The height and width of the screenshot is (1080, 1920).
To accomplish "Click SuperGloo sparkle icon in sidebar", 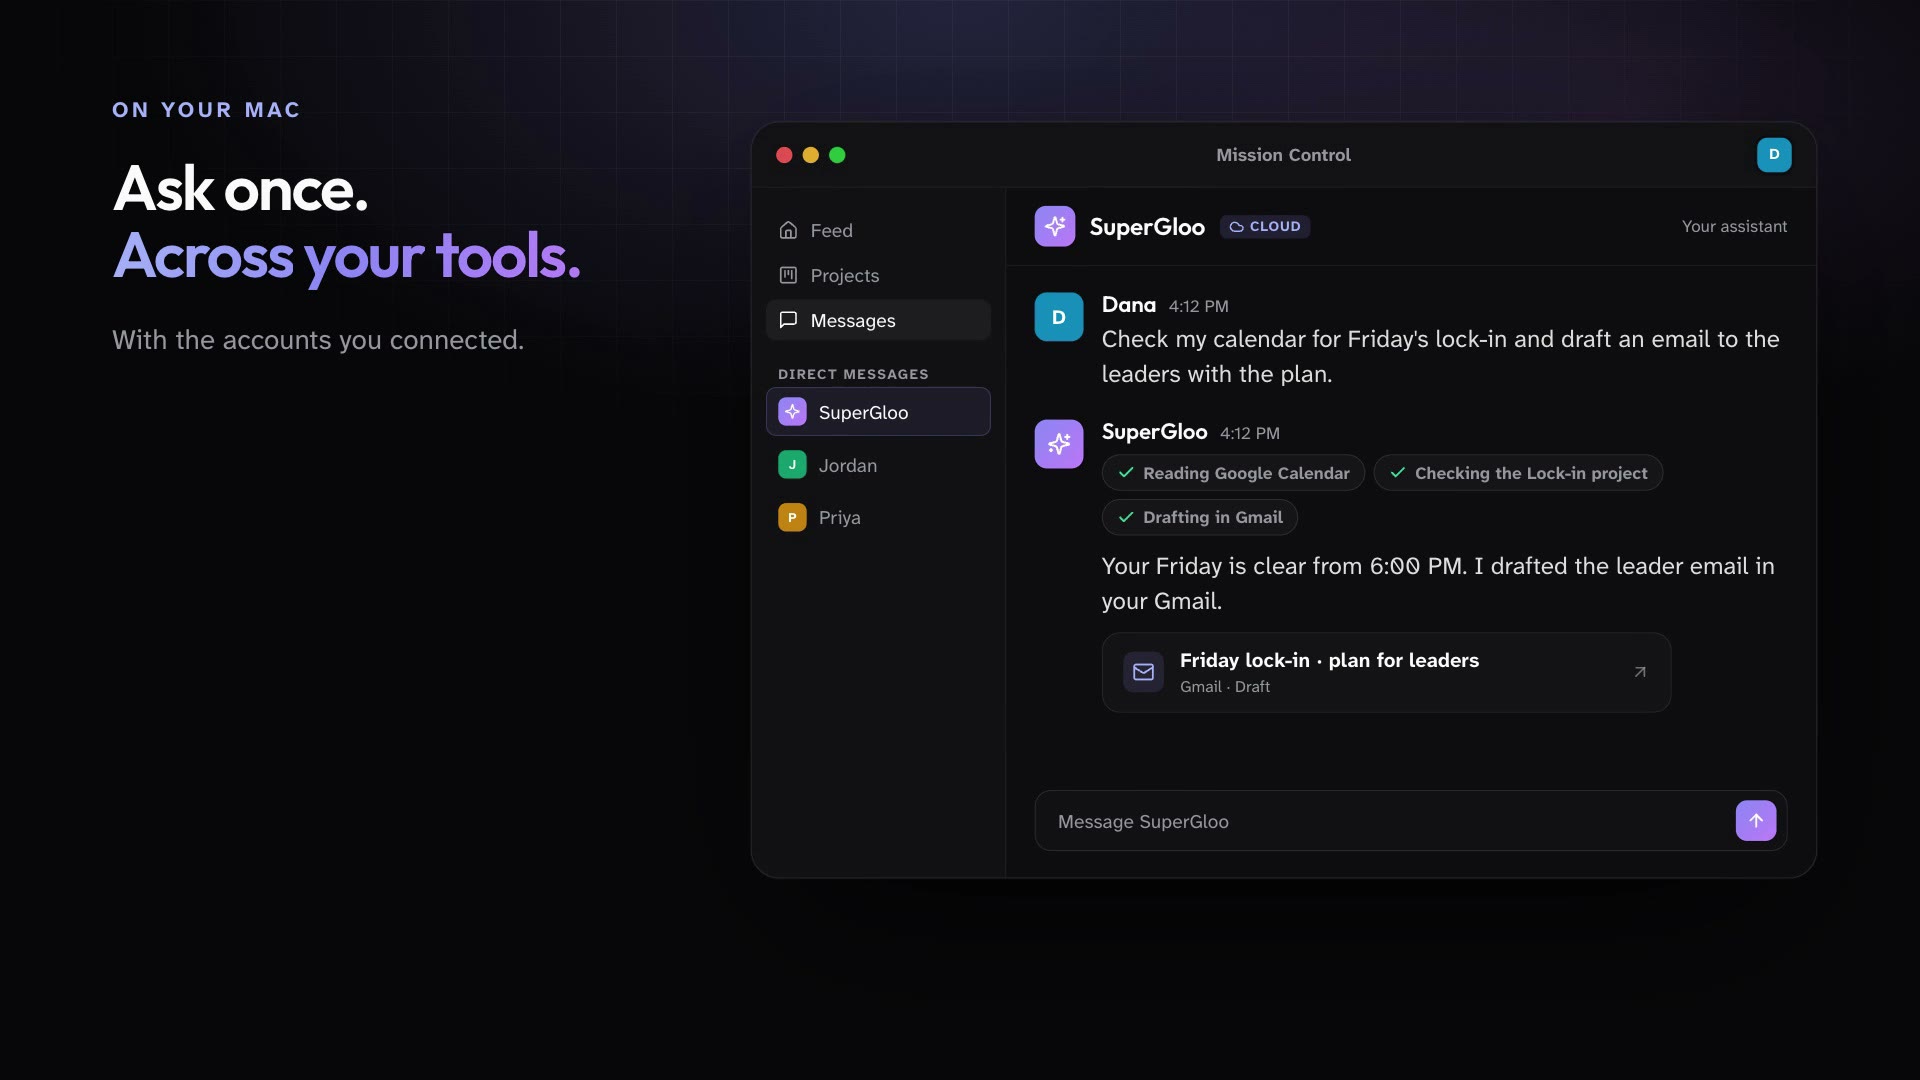I will point(792,412).
